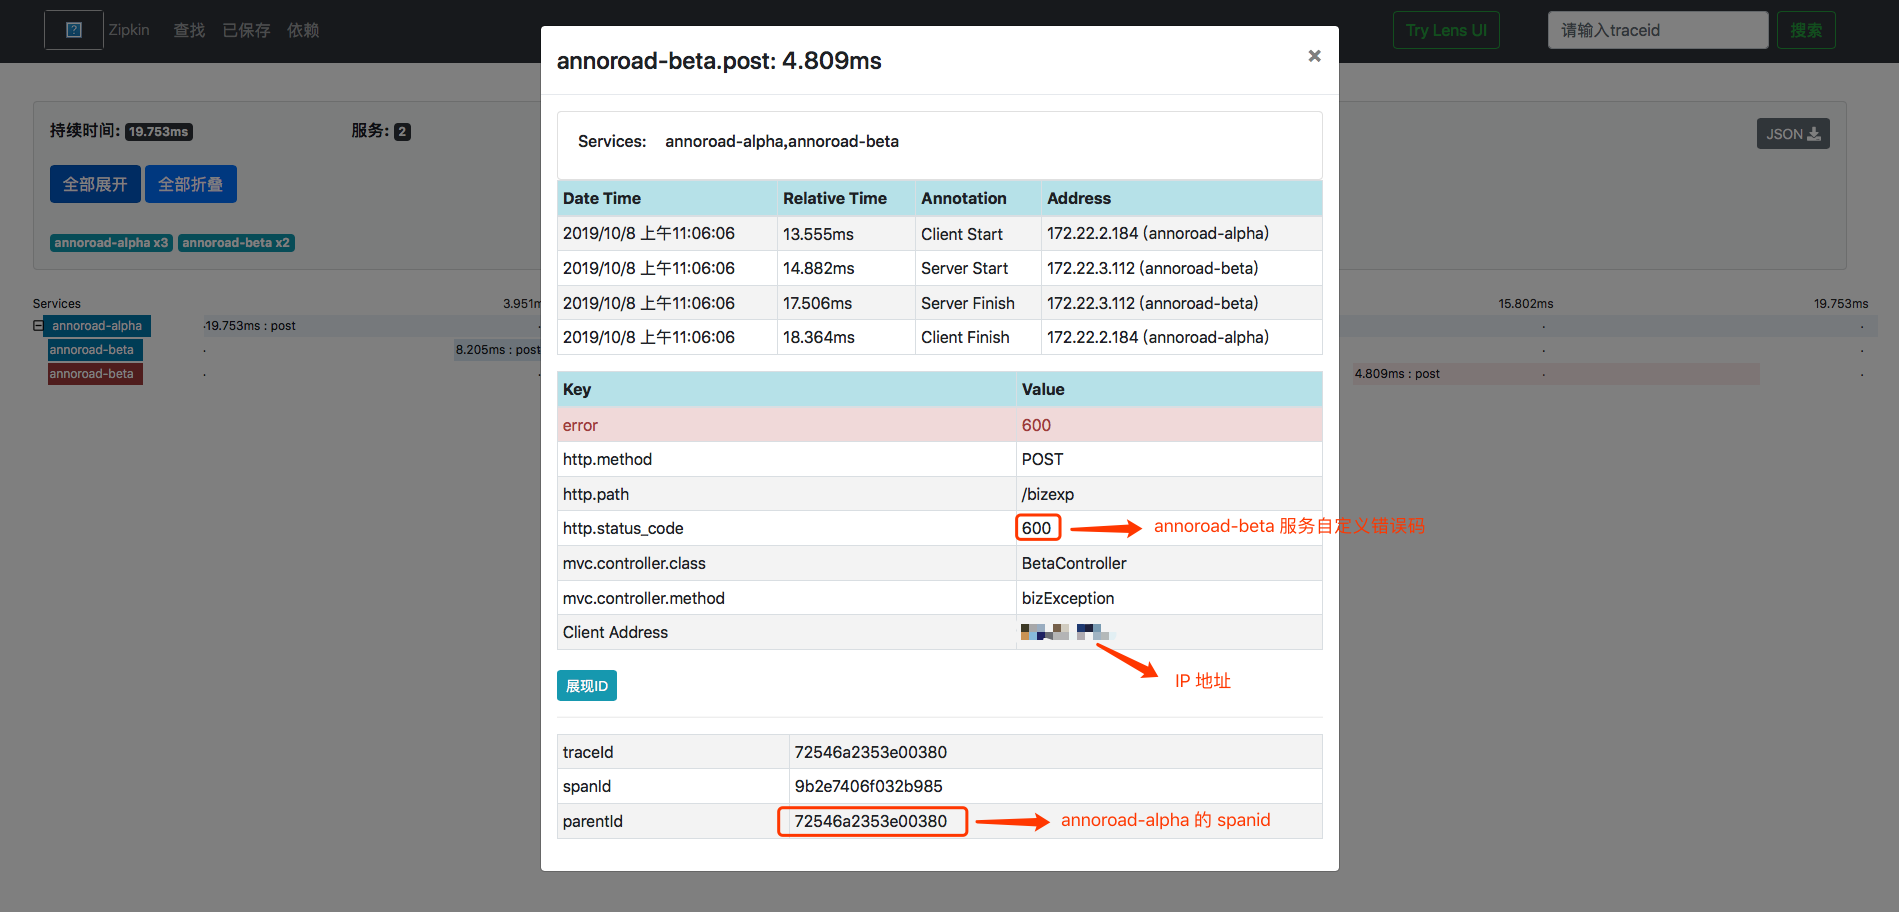Click the 18.364ms relative time
1899x912 pixels.
click(x=819, y=338)
